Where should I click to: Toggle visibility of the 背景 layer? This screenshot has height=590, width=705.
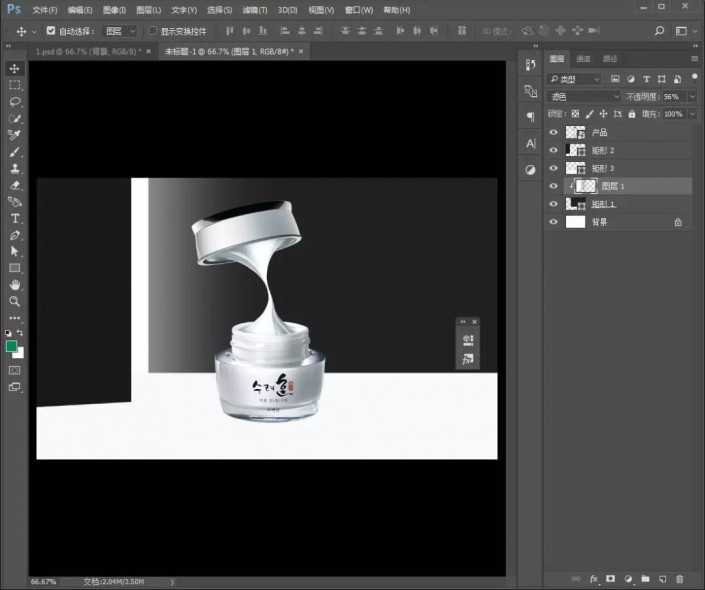point(554,222)
